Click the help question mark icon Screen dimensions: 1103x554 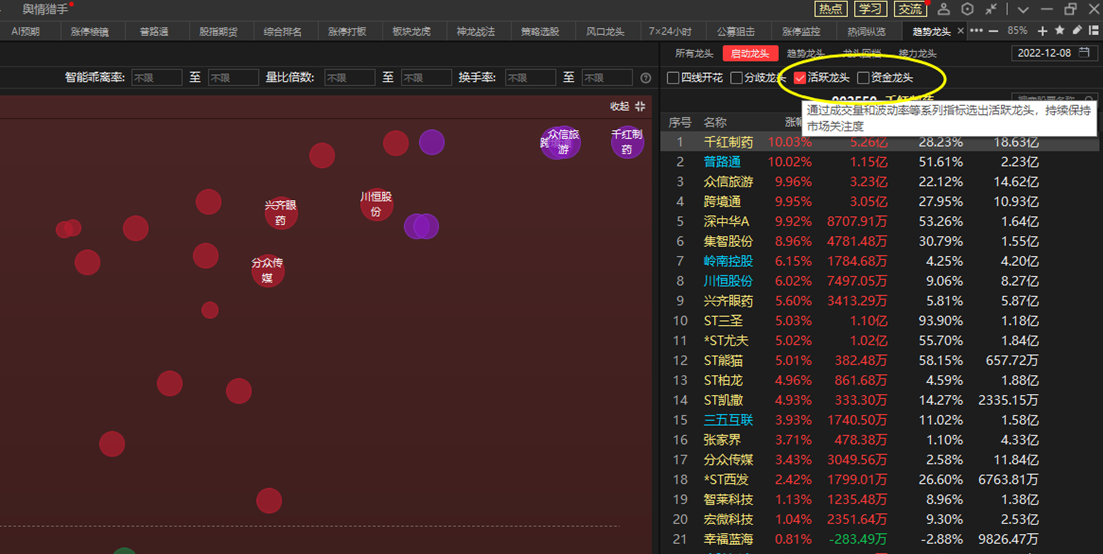click(x=646, y=78)
